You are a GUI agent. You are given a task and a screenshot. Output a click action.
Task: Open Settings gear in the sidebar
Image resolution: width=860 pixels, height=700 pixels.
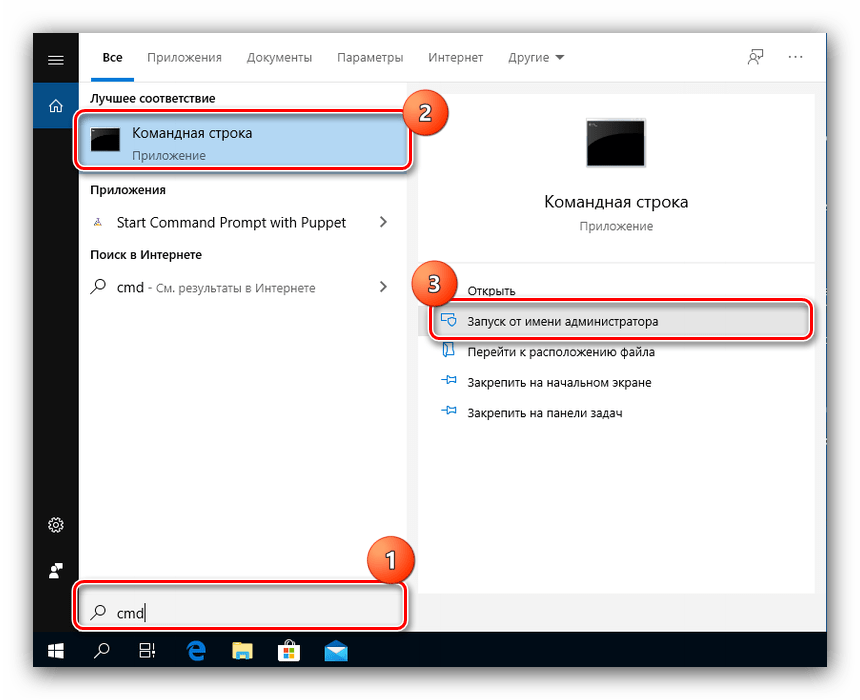coord(55,525)
